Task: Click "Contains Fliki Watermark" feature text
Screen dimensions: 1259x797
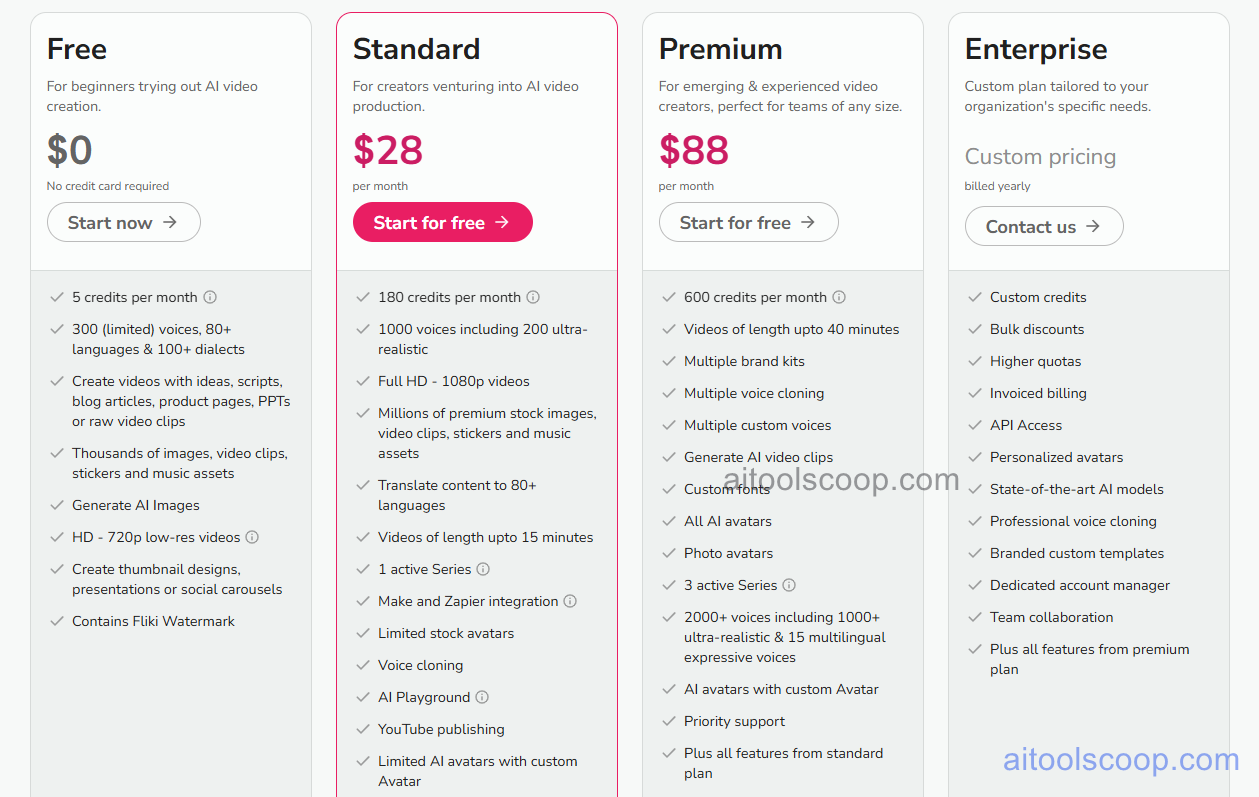Action: (x=153, y=621)
